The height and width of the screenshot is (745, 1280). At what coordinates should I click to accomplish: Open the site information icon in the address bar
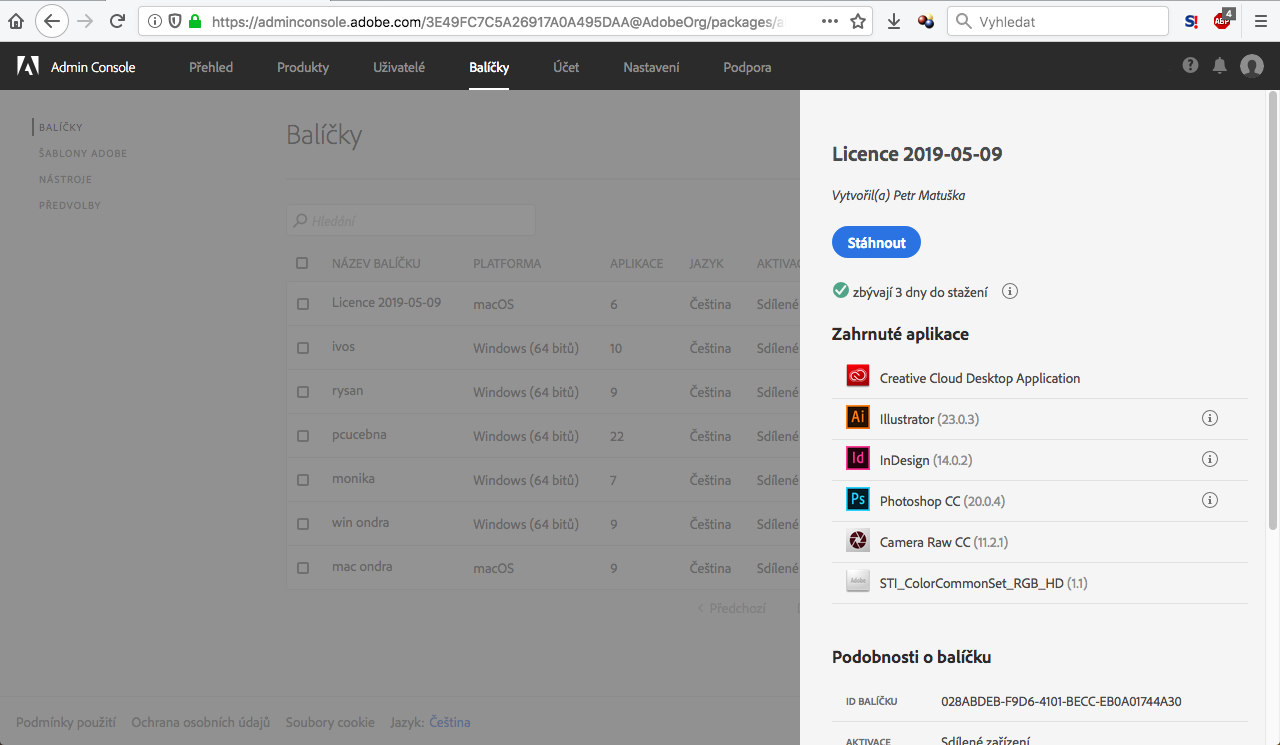pyautogui.click(x=156, y=21)
